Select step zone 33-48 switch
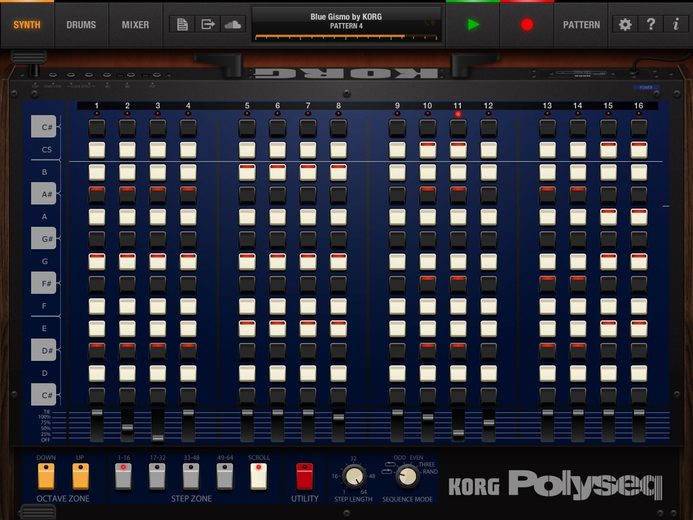The height and width of the screenshot is (520, 693). point(191,476)
